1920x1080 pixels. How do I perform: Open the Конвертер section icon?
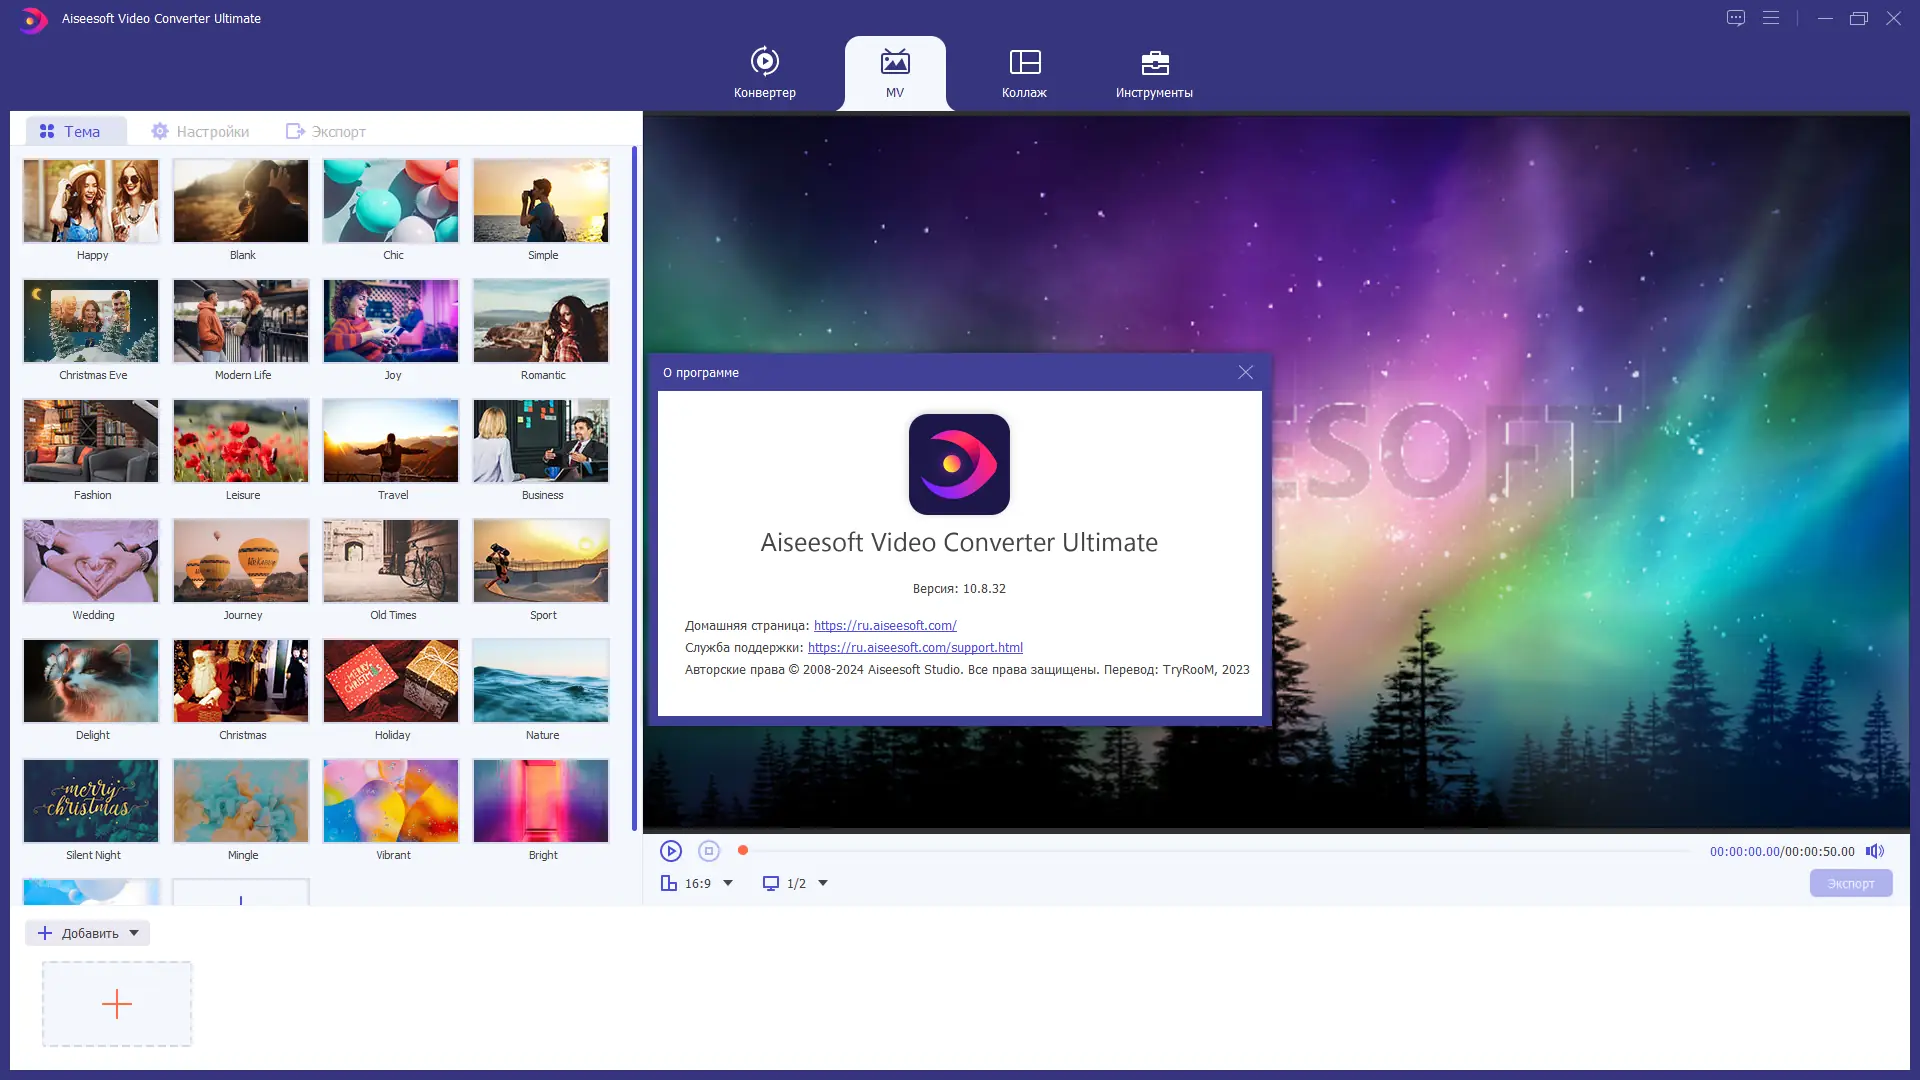coord(764,62)
